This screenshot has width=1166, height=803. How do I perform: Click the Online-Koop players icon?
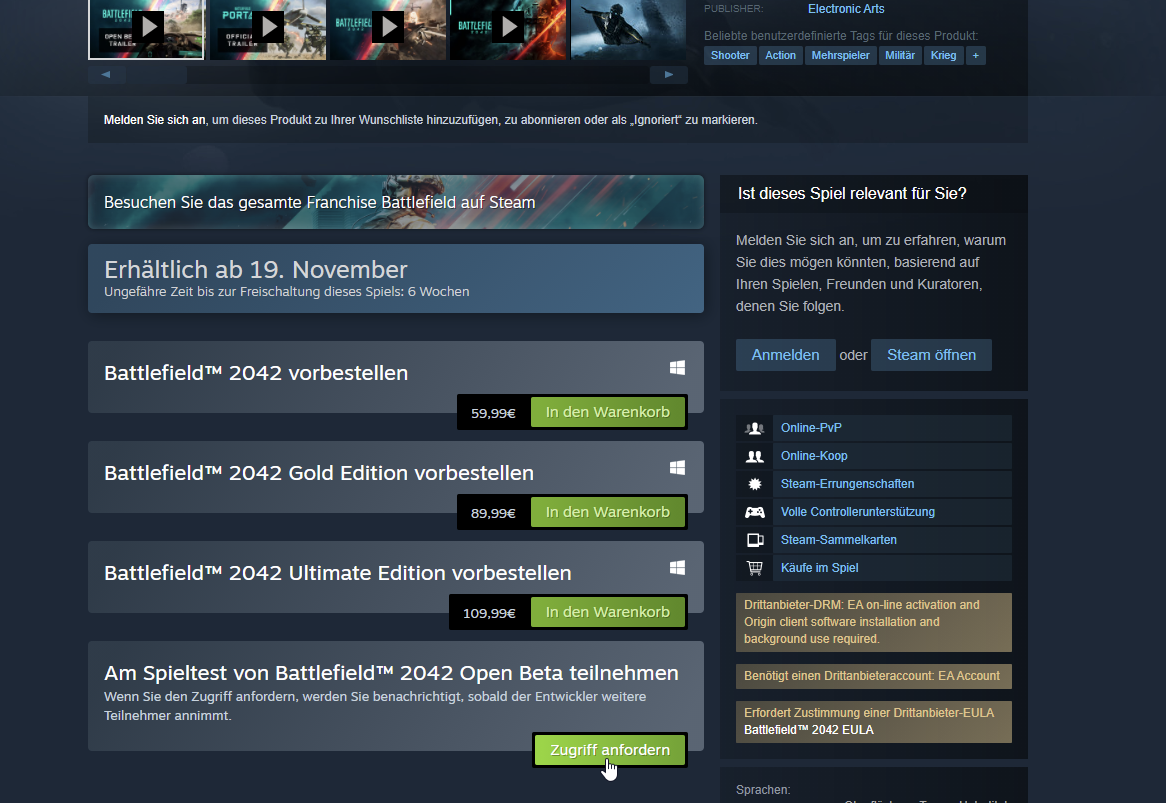[x=755, y=456]
